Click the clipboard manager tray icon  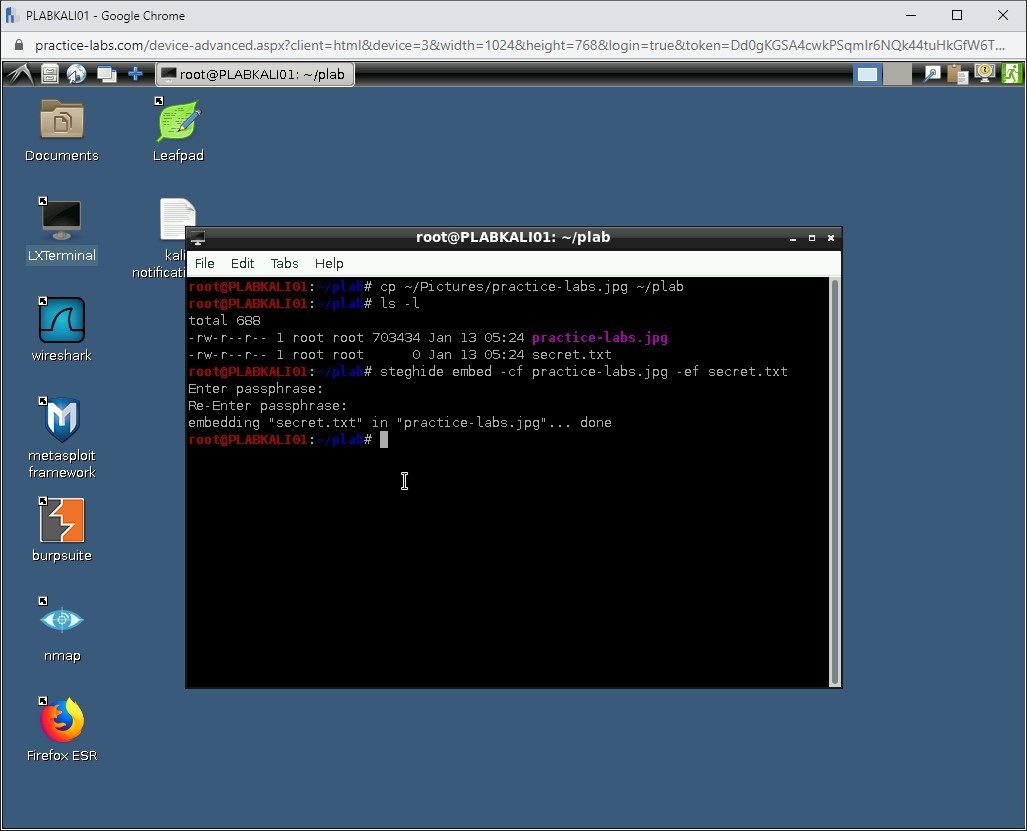(958, 74)
